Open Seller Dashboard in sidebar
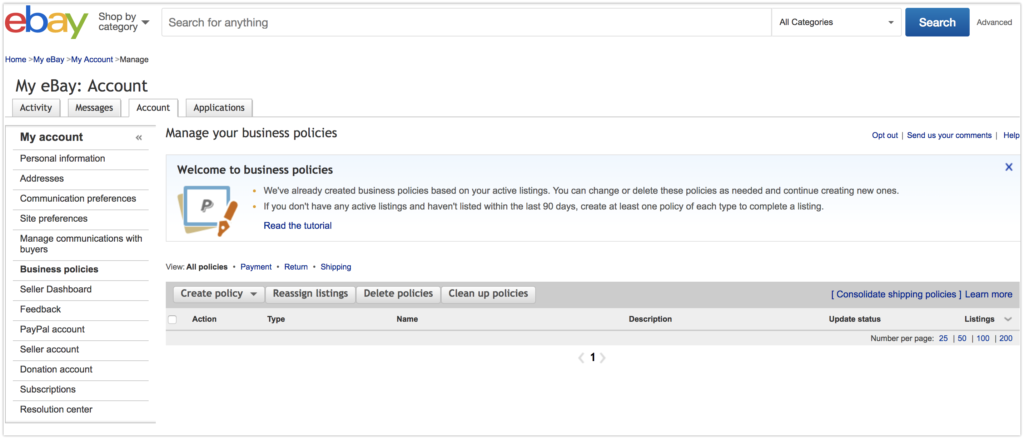This screenshot has height=439, width=1024. coord(56,289)
